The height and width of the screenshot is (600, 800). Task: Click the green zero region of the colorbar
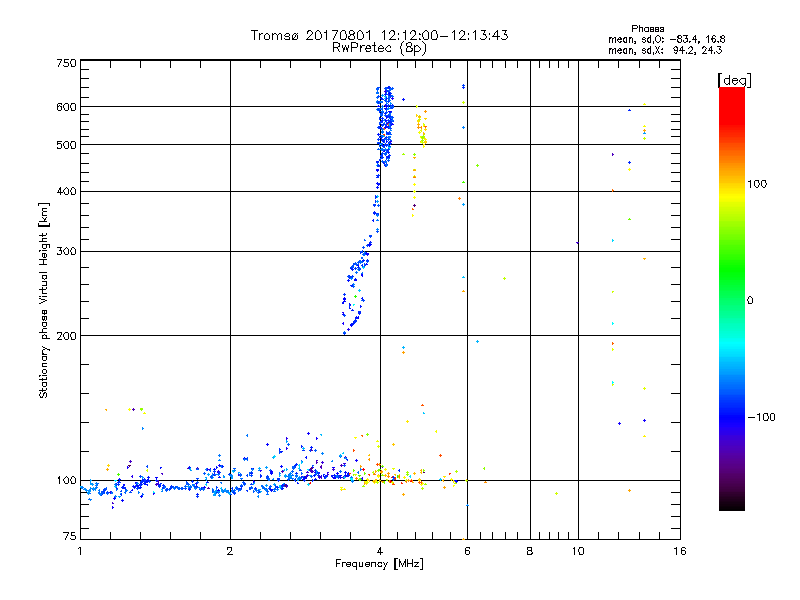[732, 300]
